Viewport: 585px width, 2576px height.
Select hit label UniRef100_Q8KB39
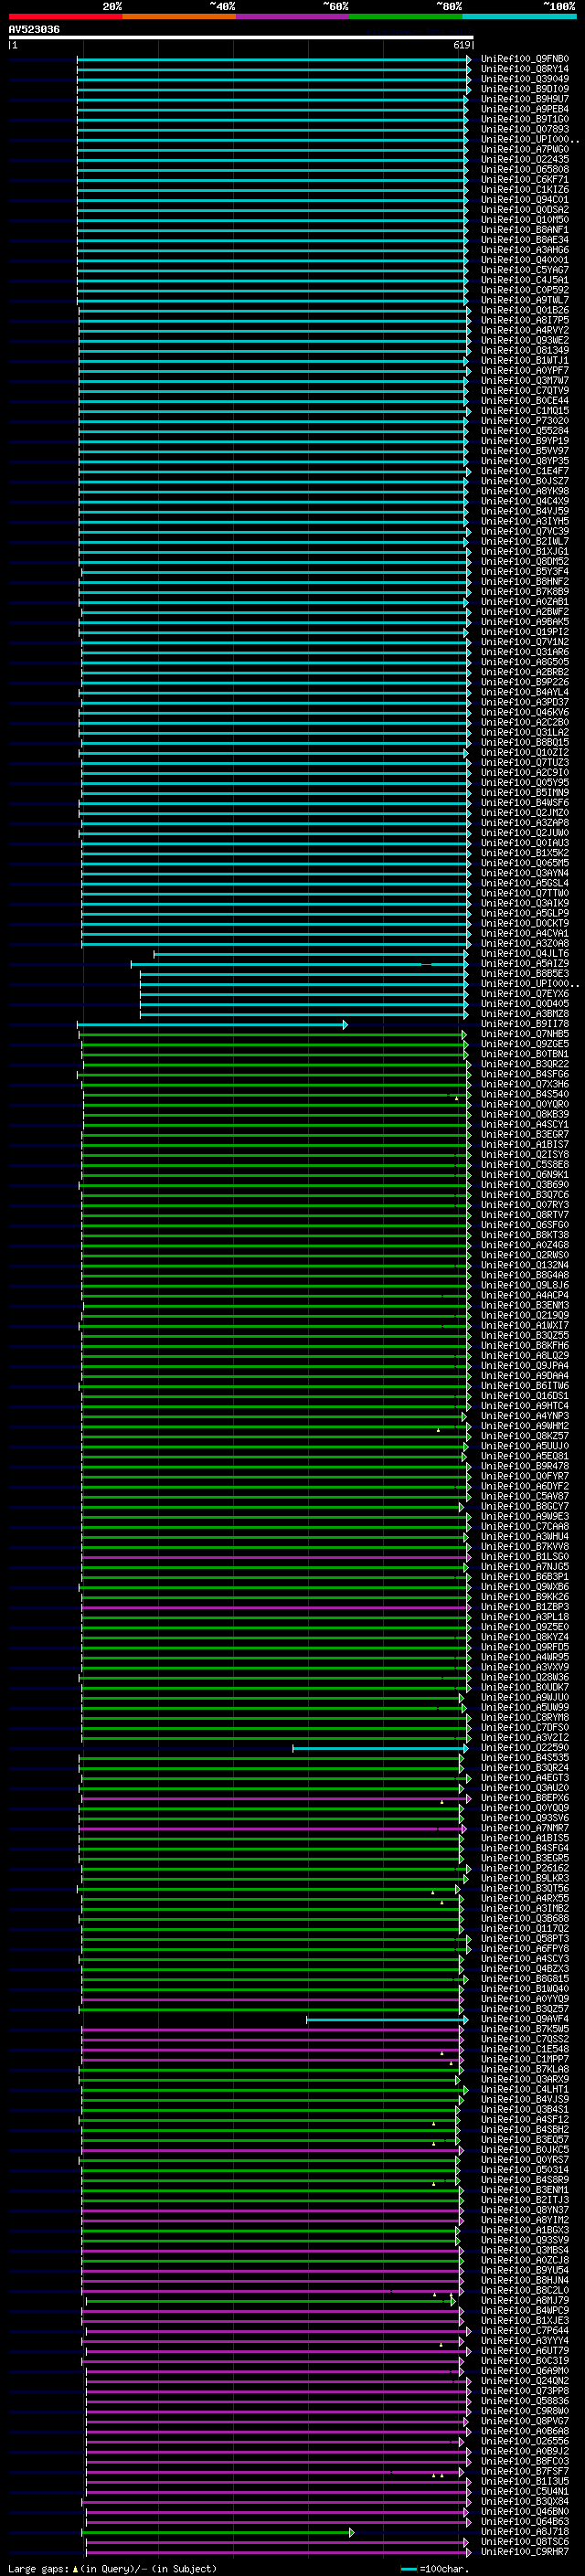pos(525,1114)
